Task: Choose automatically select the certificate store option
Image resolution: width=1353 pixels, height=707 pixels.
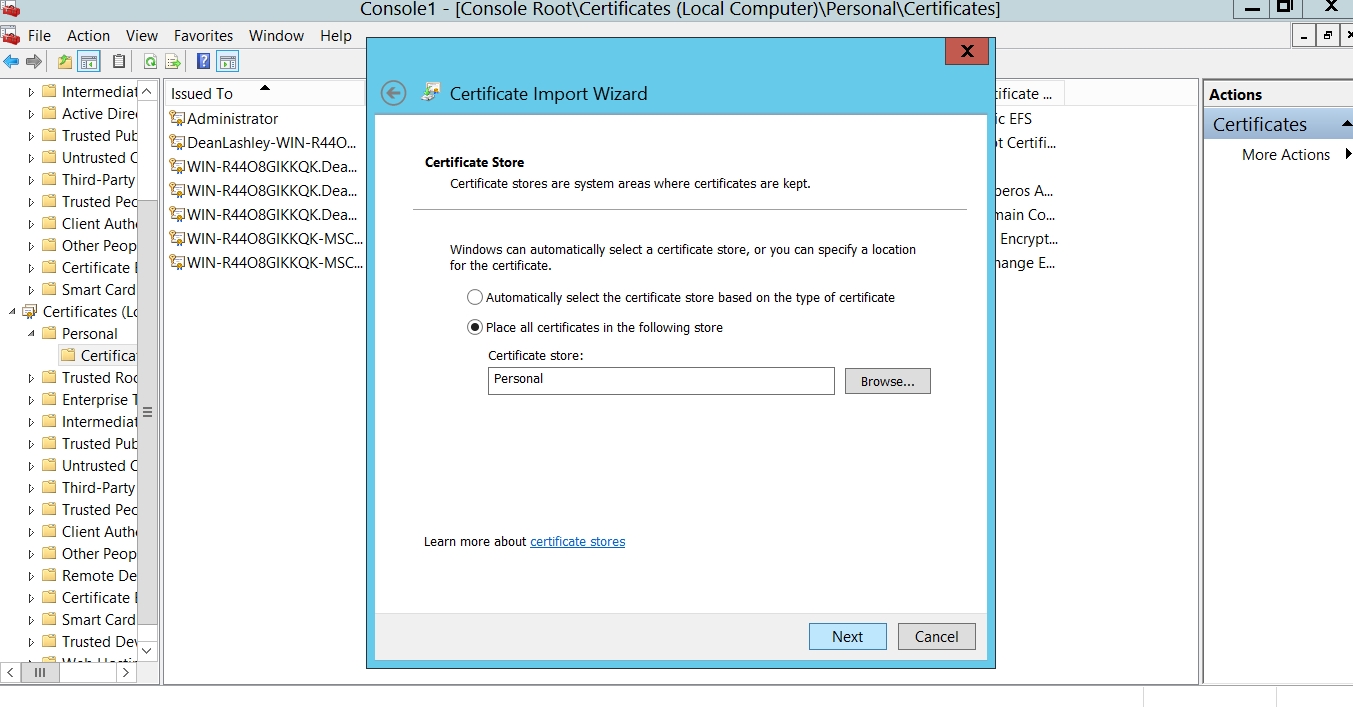Action: (x=475, y=298)
